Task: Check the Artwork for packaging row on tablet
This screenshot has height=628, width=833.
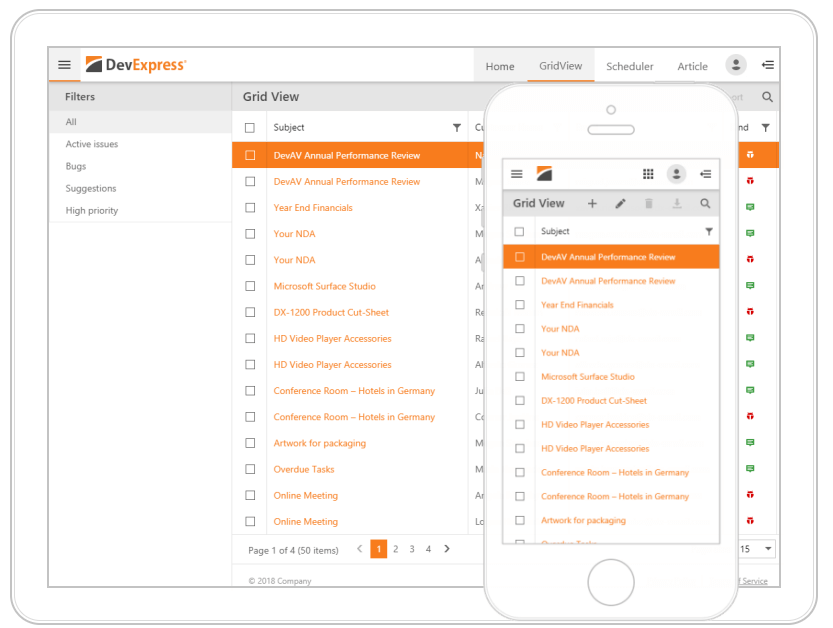Action: click(x=250, y=443)
